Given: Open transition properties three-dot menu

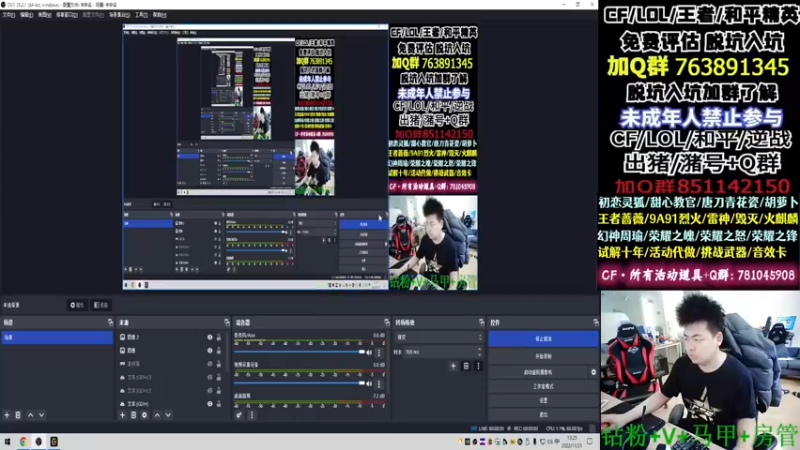Looking at the screenshot, I should 478,366.
